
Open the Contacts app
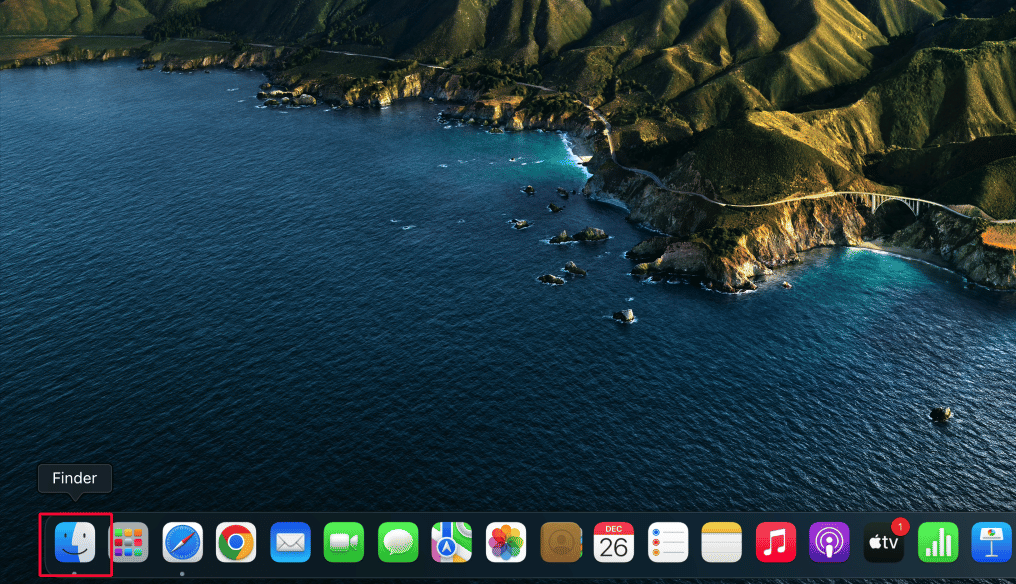coord(560,542)
